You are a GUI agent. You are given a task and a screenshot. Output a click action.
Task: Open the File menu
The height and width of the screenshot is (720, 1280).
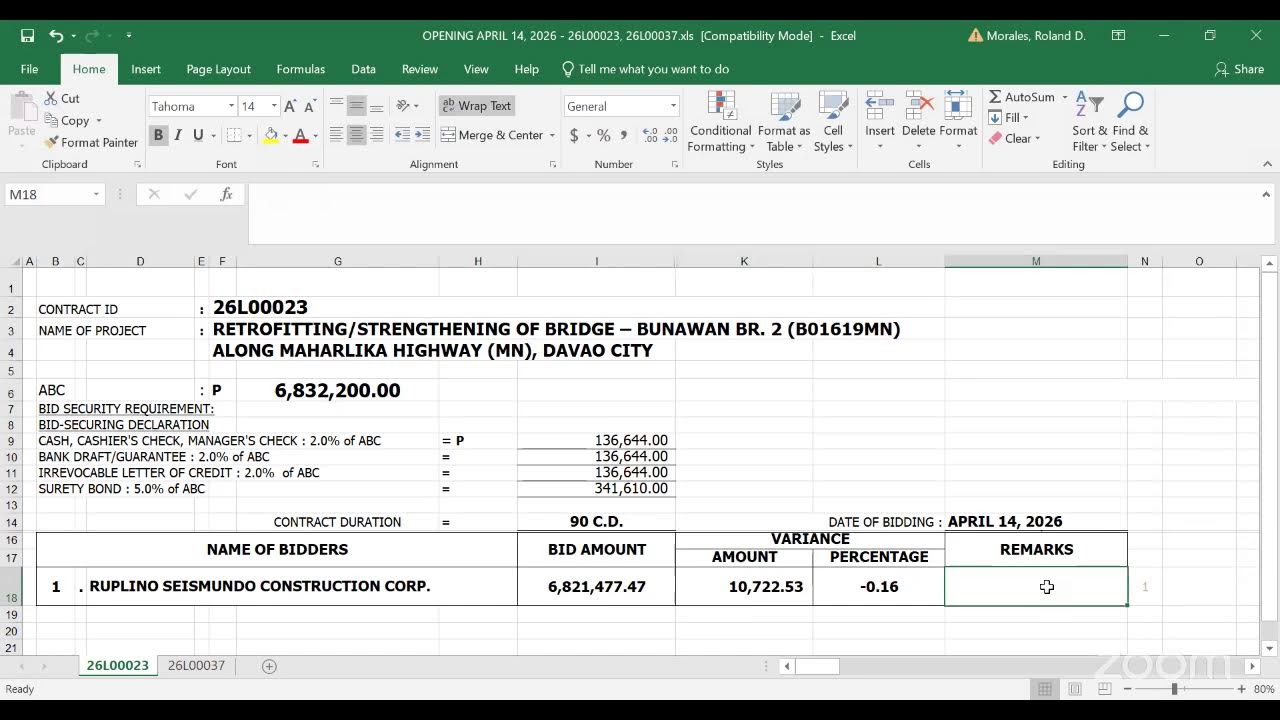click(x=29, y=69)
